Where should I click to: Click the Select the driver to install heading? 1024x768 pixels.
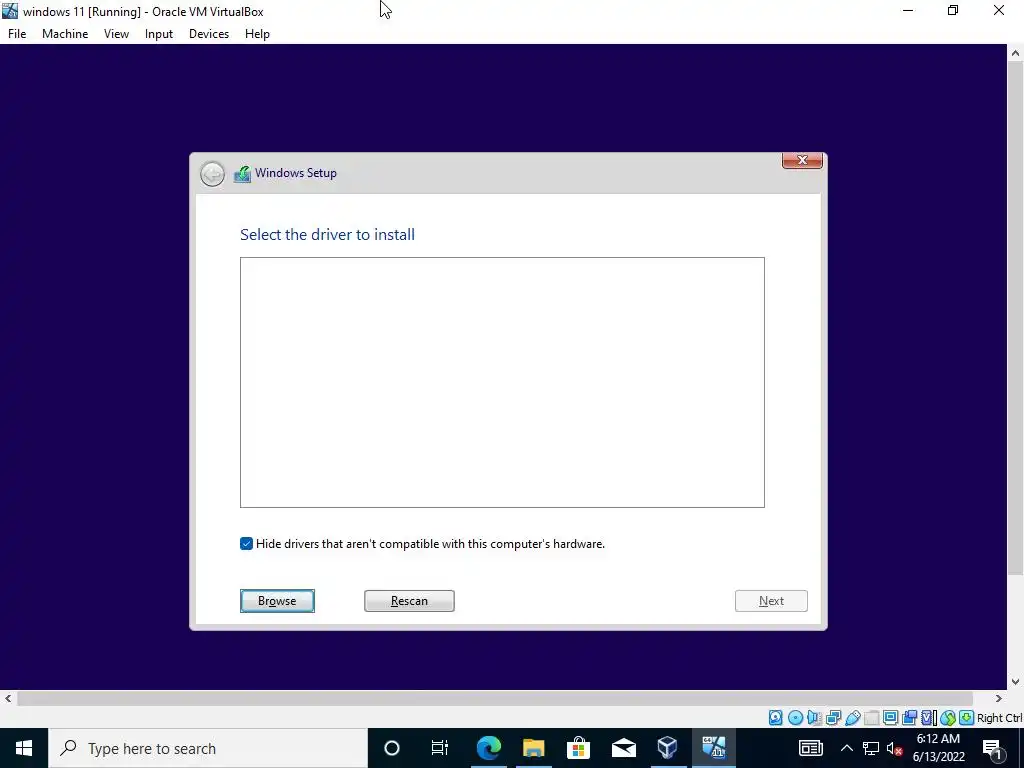[327, 234]
